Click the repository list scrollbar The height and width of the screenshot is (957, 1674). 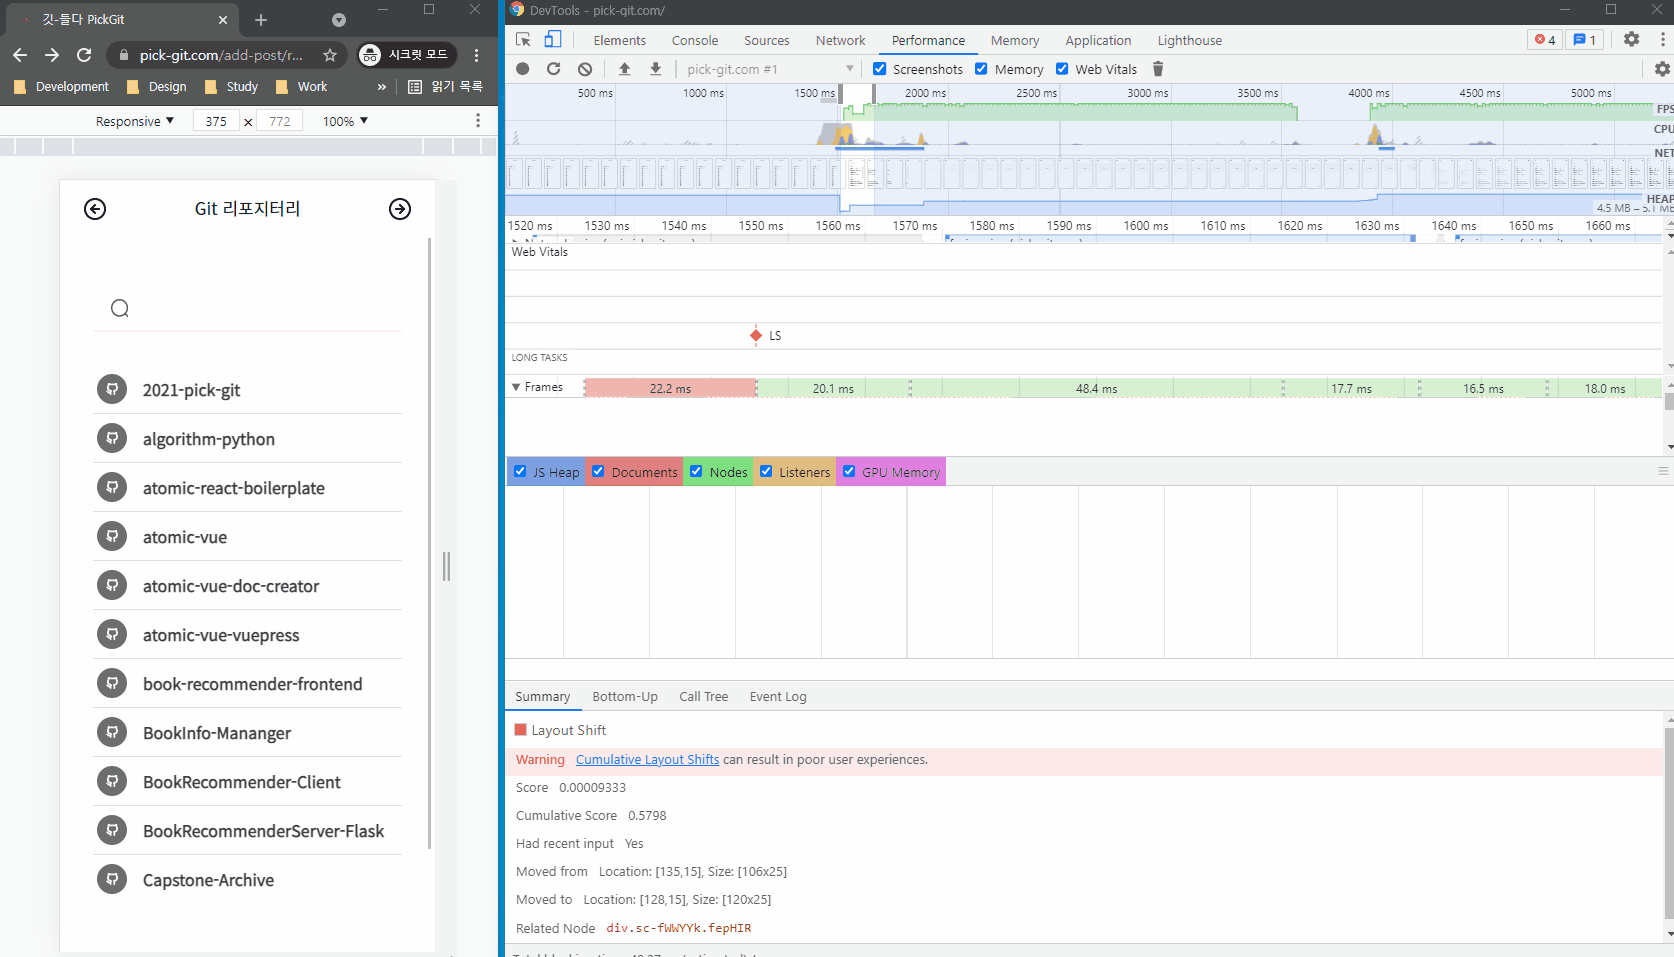coord(429,543)
